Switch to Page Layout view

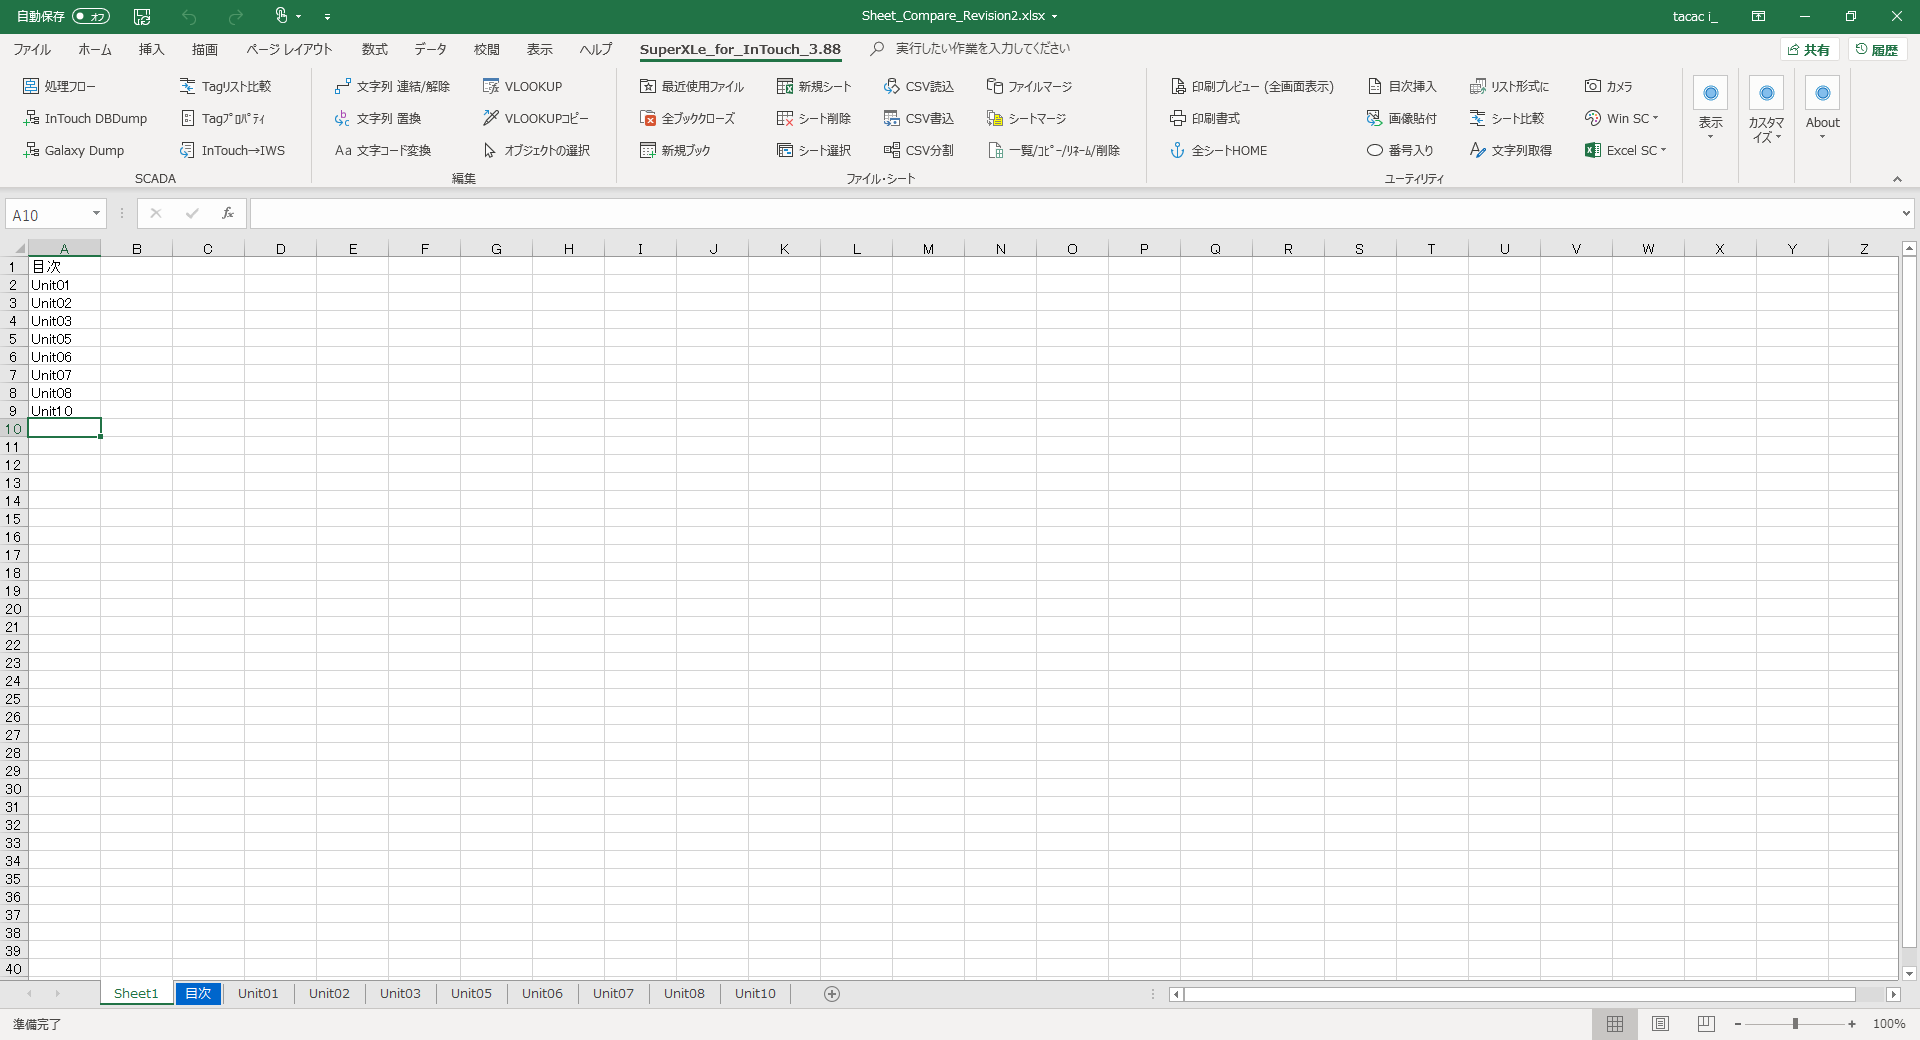coord(1660,1023)
